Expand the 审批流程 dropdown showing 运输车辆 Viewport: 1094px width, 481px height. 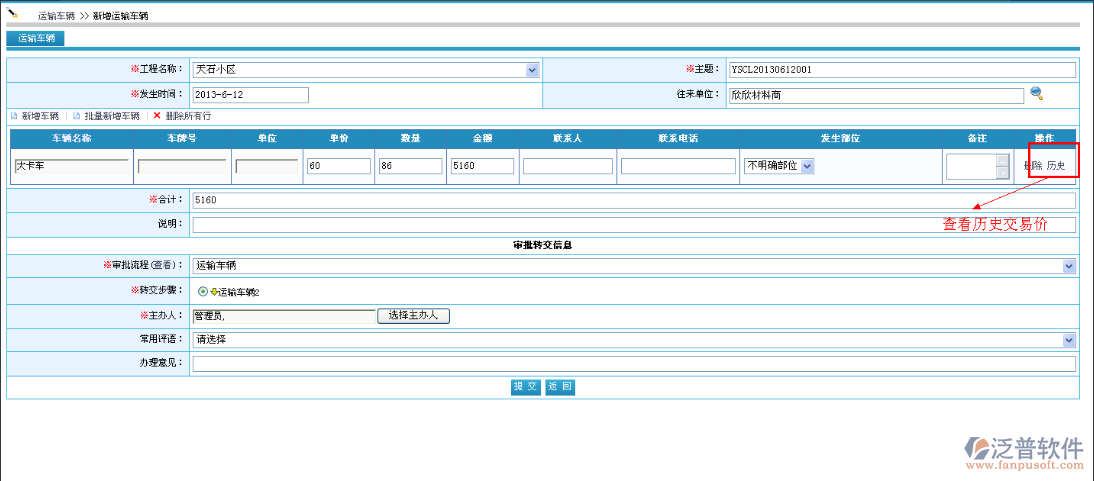[1068, 266]
